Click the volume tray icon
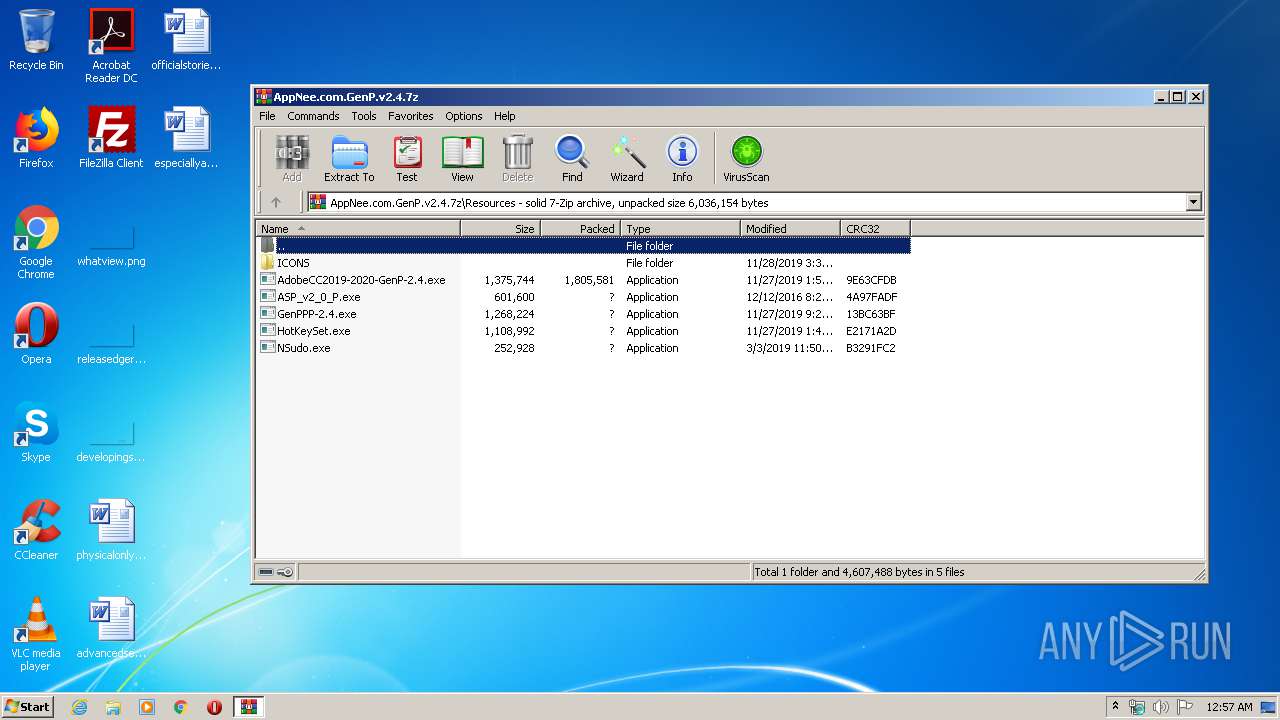 pos(1161,707)
